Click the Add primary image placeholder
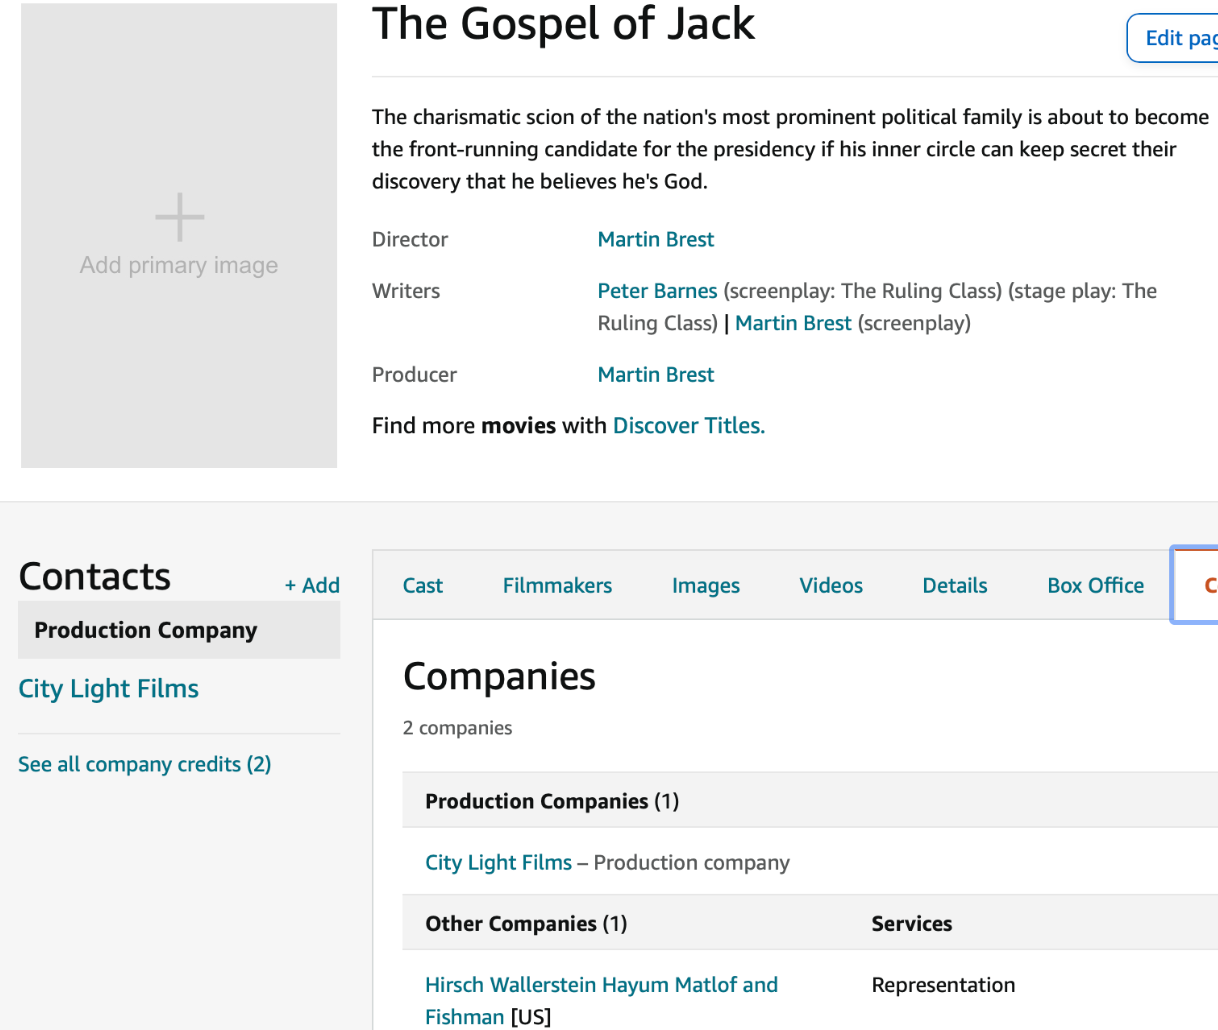Image resolution: width=1218 pixels, height=1030 pixels. click(x=179, y=236)
